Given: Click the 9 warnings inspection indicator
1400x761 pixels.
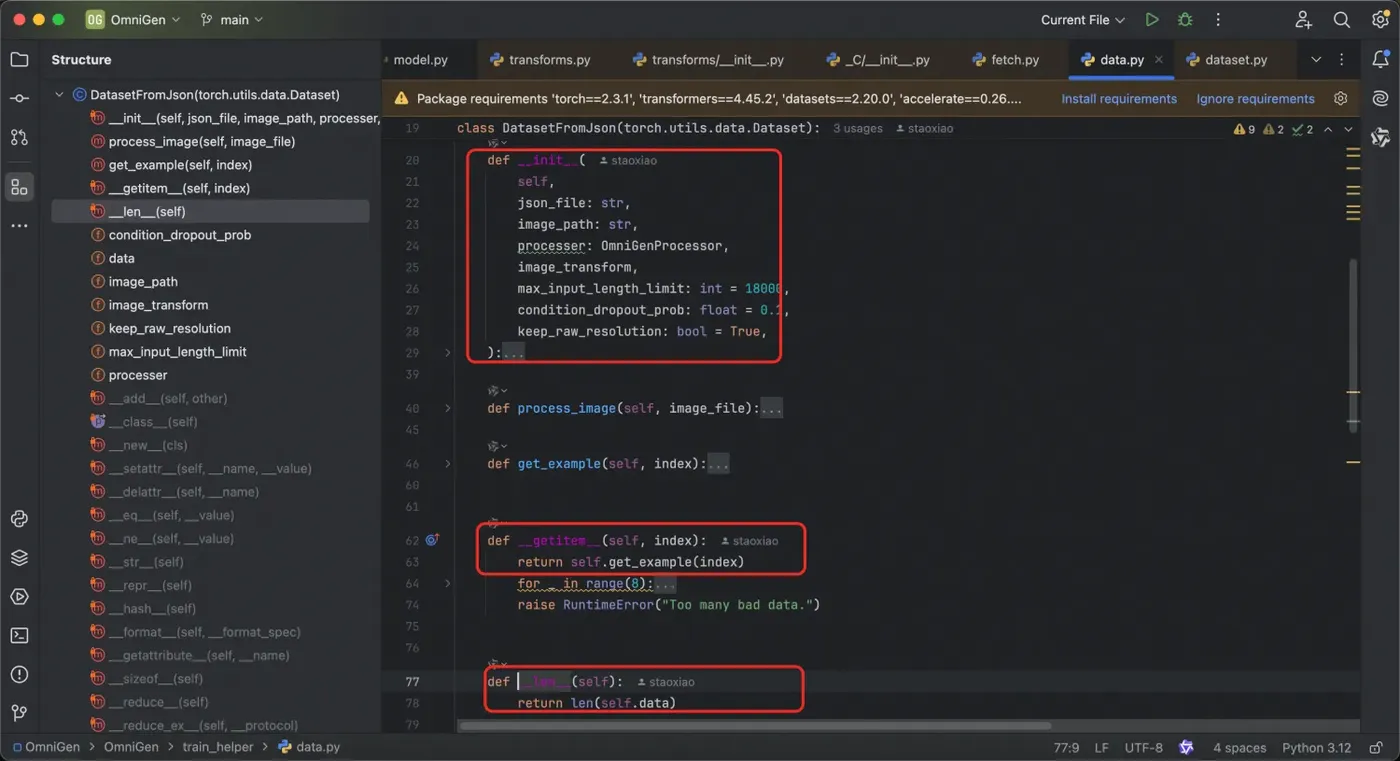Looking at the screenshot, I should coord(1245,129).
